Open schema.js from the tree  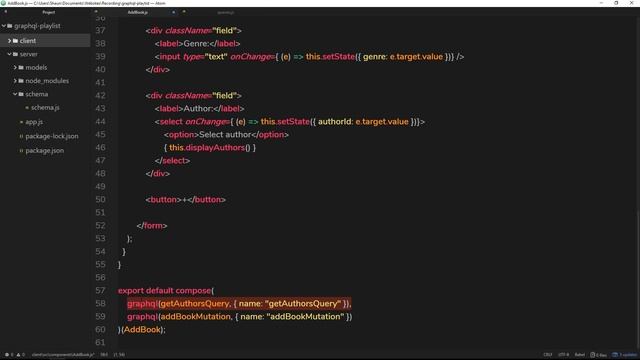pyautogui.click(x=45, y=108)
